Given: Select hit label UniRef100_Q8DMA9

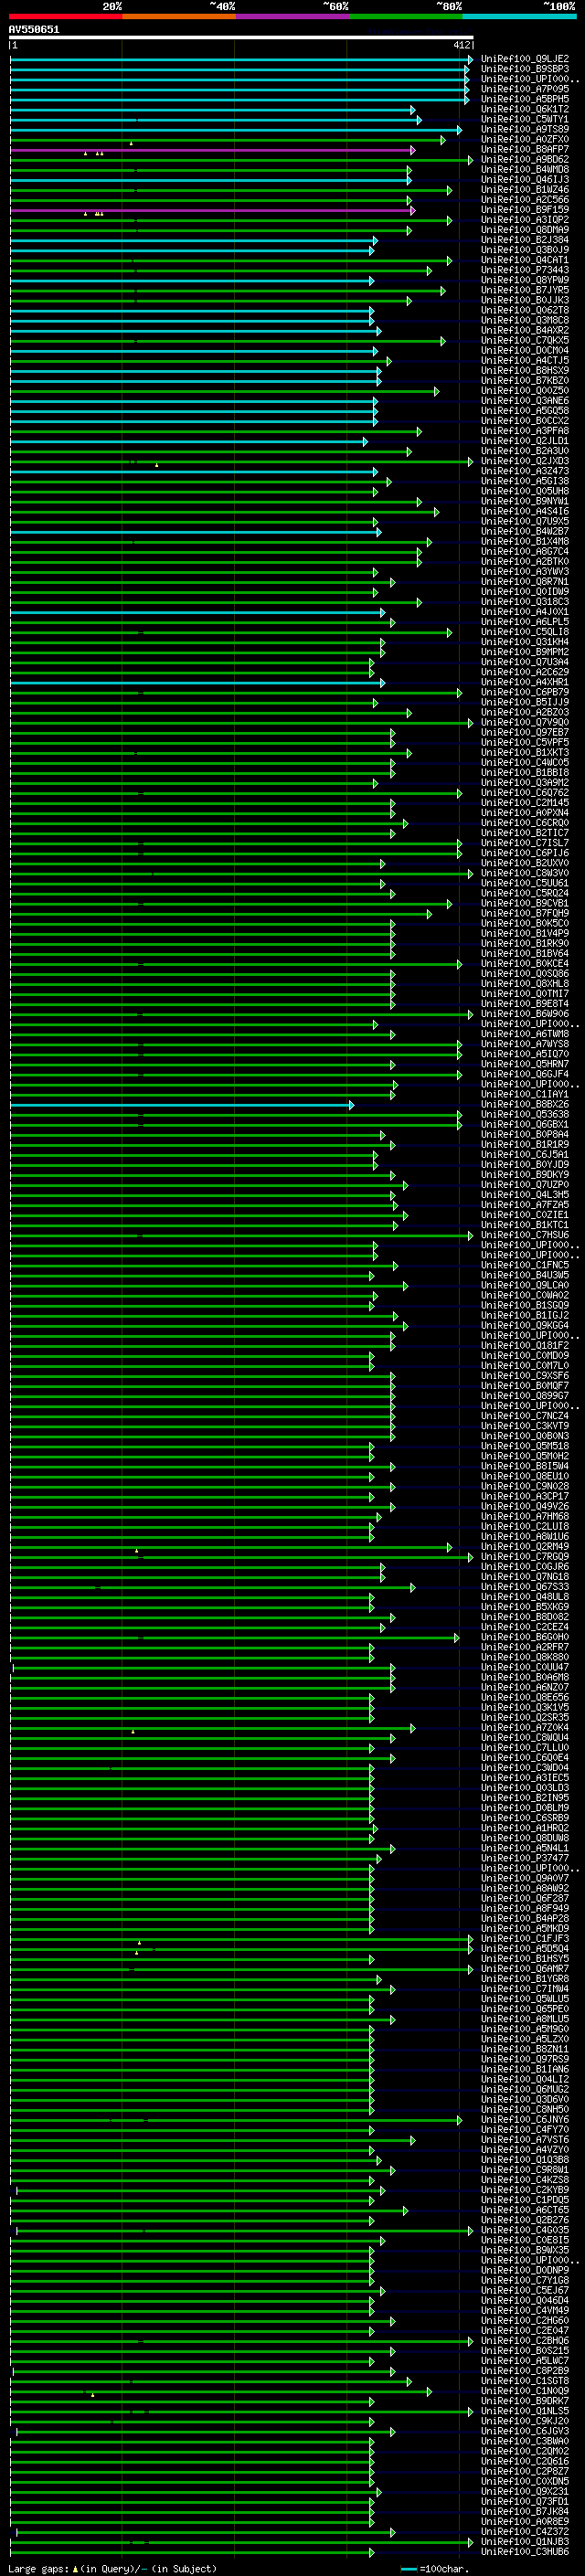Looking at the screenshot, I should point(525,230).
